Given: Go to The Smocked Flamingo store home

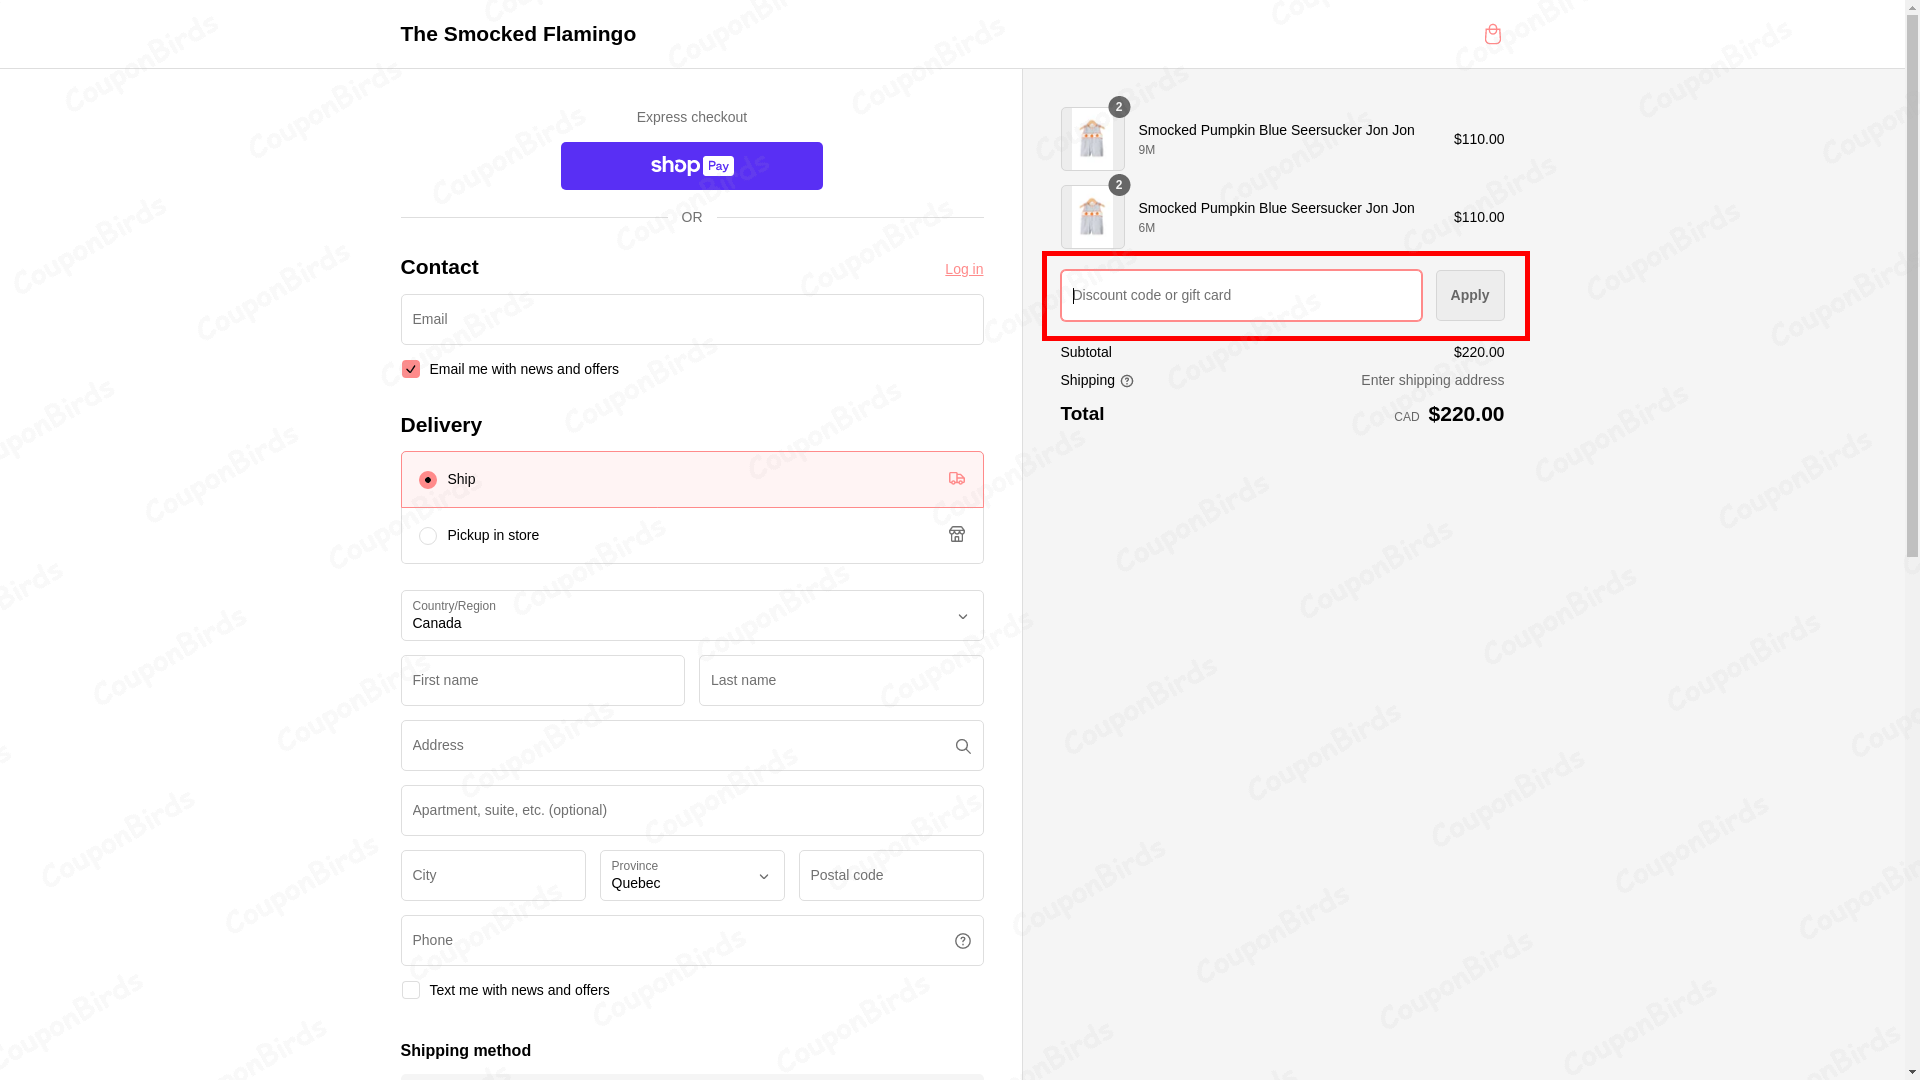Looking at the screenshot, I should point(518,34).
